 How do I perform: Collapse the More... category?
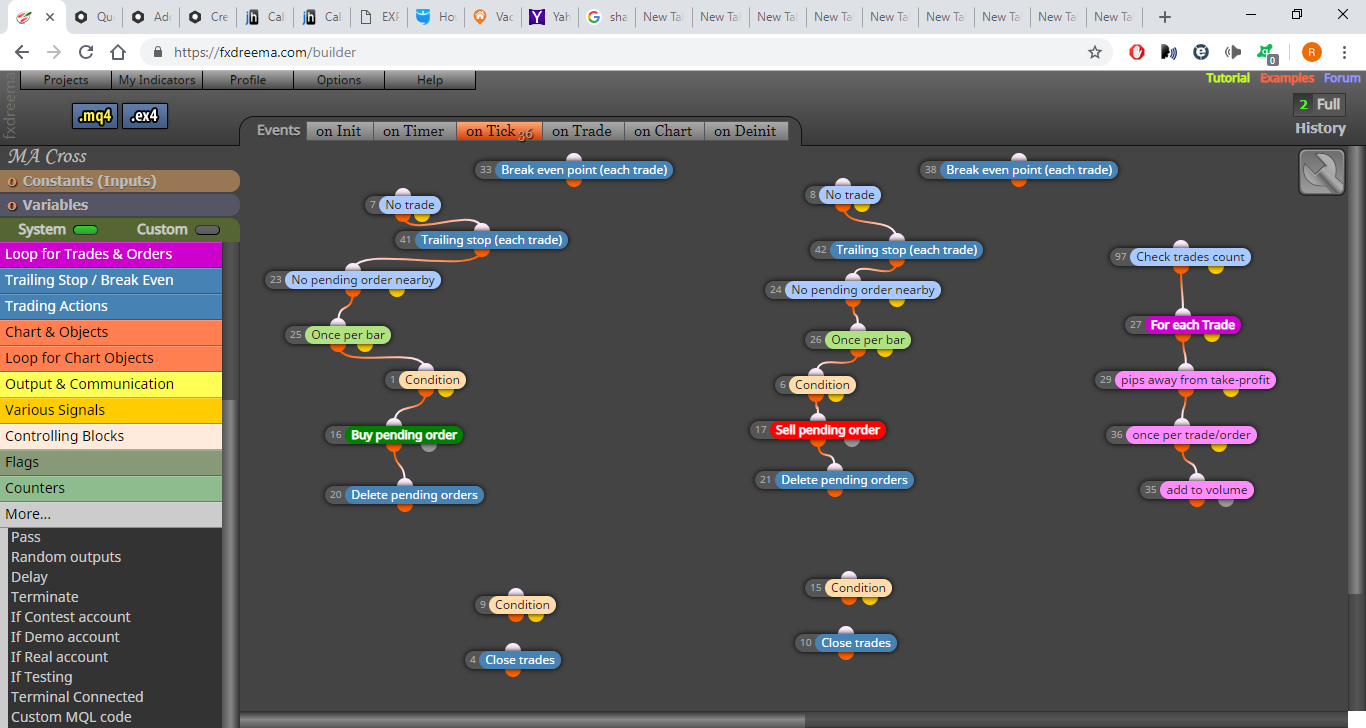[111, 514]
